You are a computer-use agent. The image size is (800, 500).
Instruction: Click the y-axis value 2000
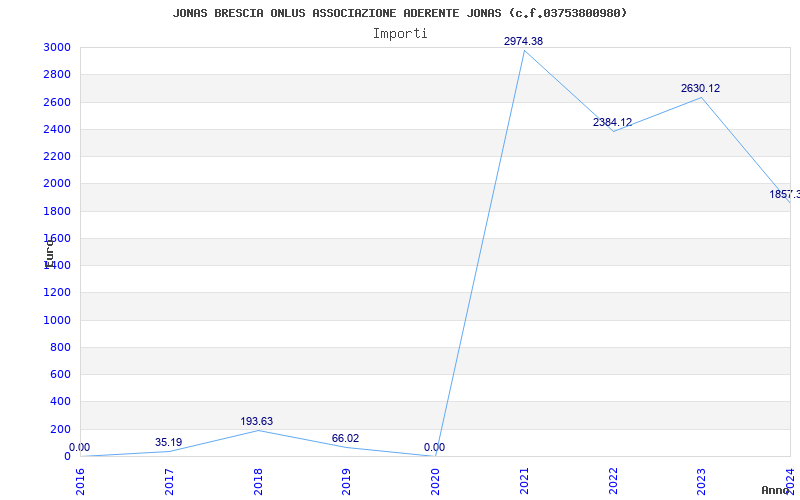[58, 184]
